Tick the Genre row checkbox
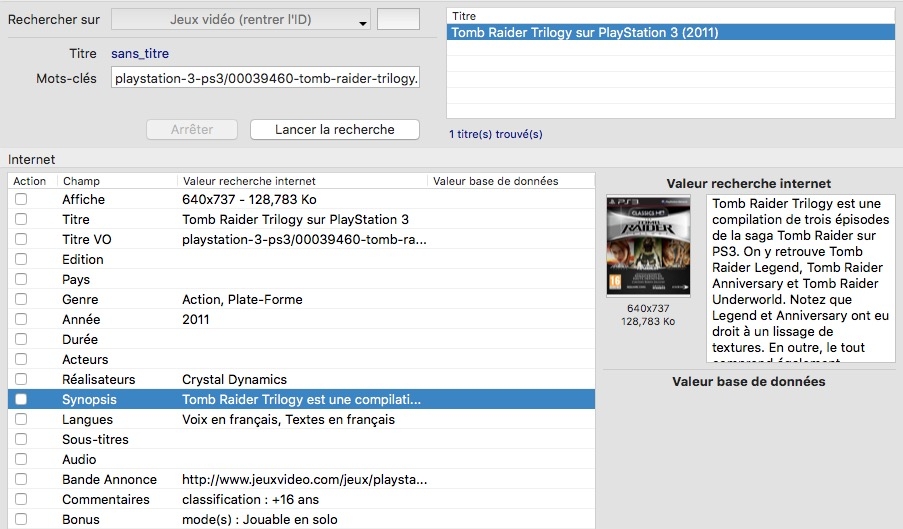Image resolution: width=903 pixels, height=529 pixels. (x=21, y=300)
